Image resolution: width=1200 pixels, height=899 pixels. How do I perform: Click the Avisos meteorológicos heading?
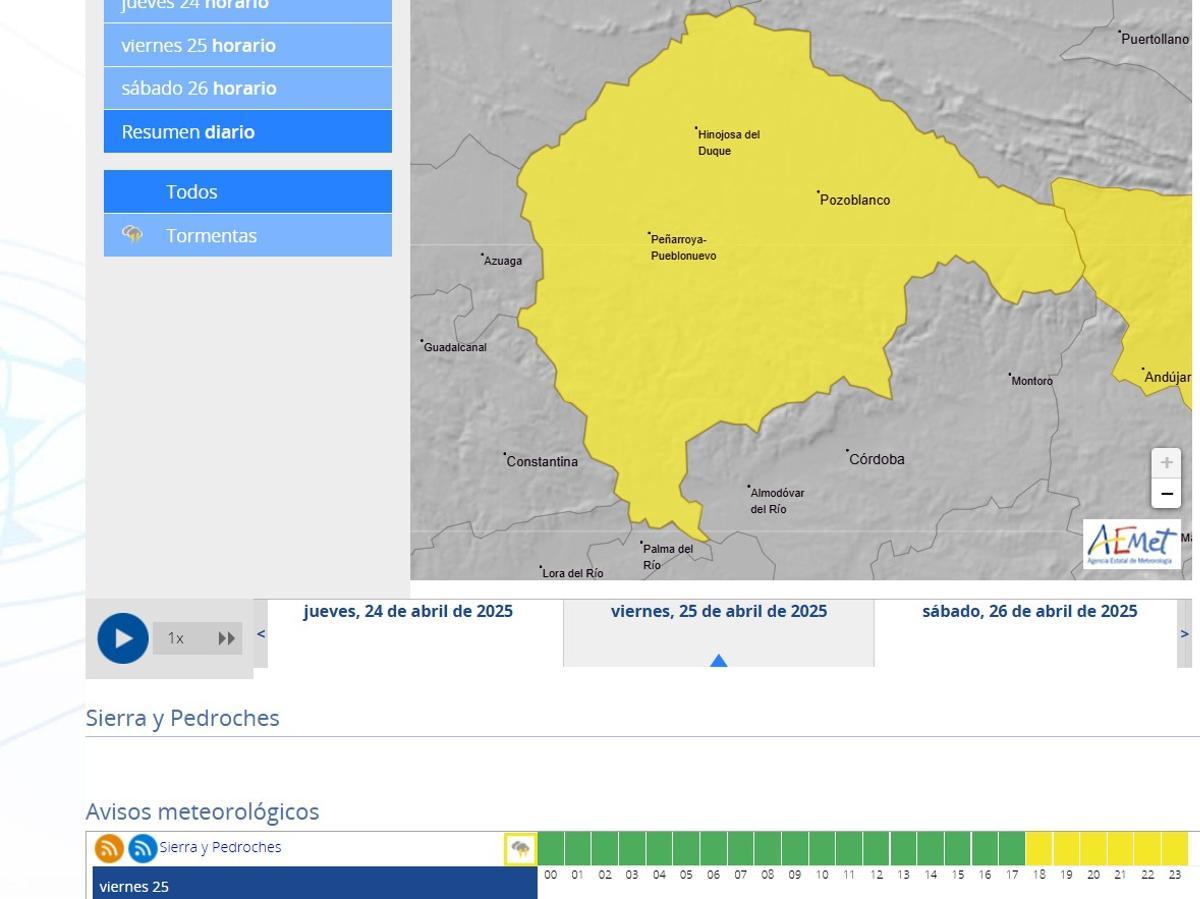click(202, 811)
